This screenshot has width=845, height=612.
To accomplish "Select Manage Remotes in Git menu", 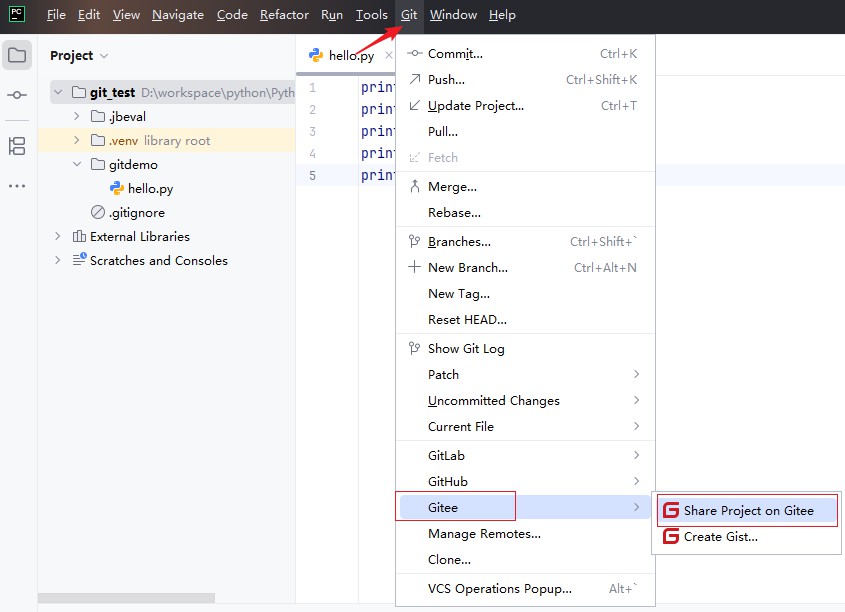I will (525, 534).
